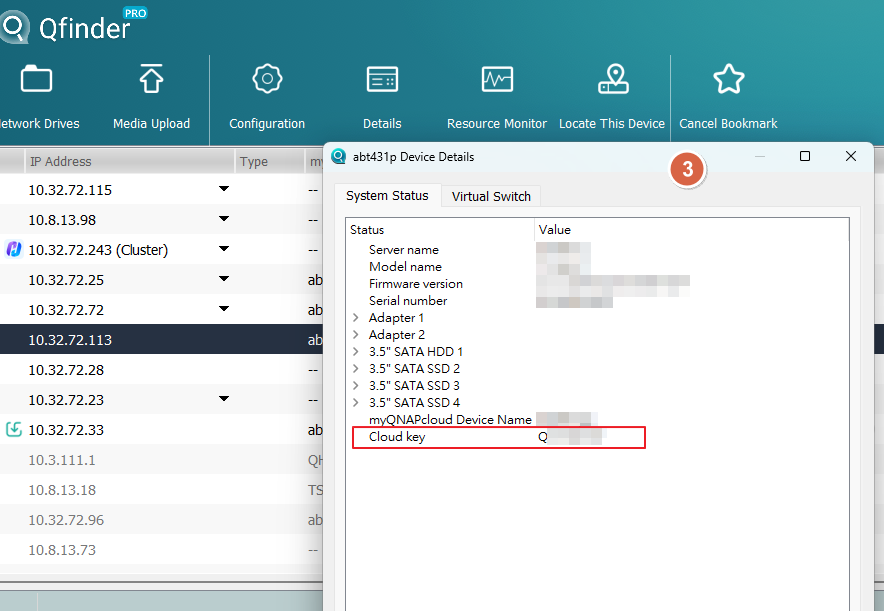Click the Cancel Bookmark star icon
The height and width of the screenshot is (611, 884).
click(x=728, y=79)
